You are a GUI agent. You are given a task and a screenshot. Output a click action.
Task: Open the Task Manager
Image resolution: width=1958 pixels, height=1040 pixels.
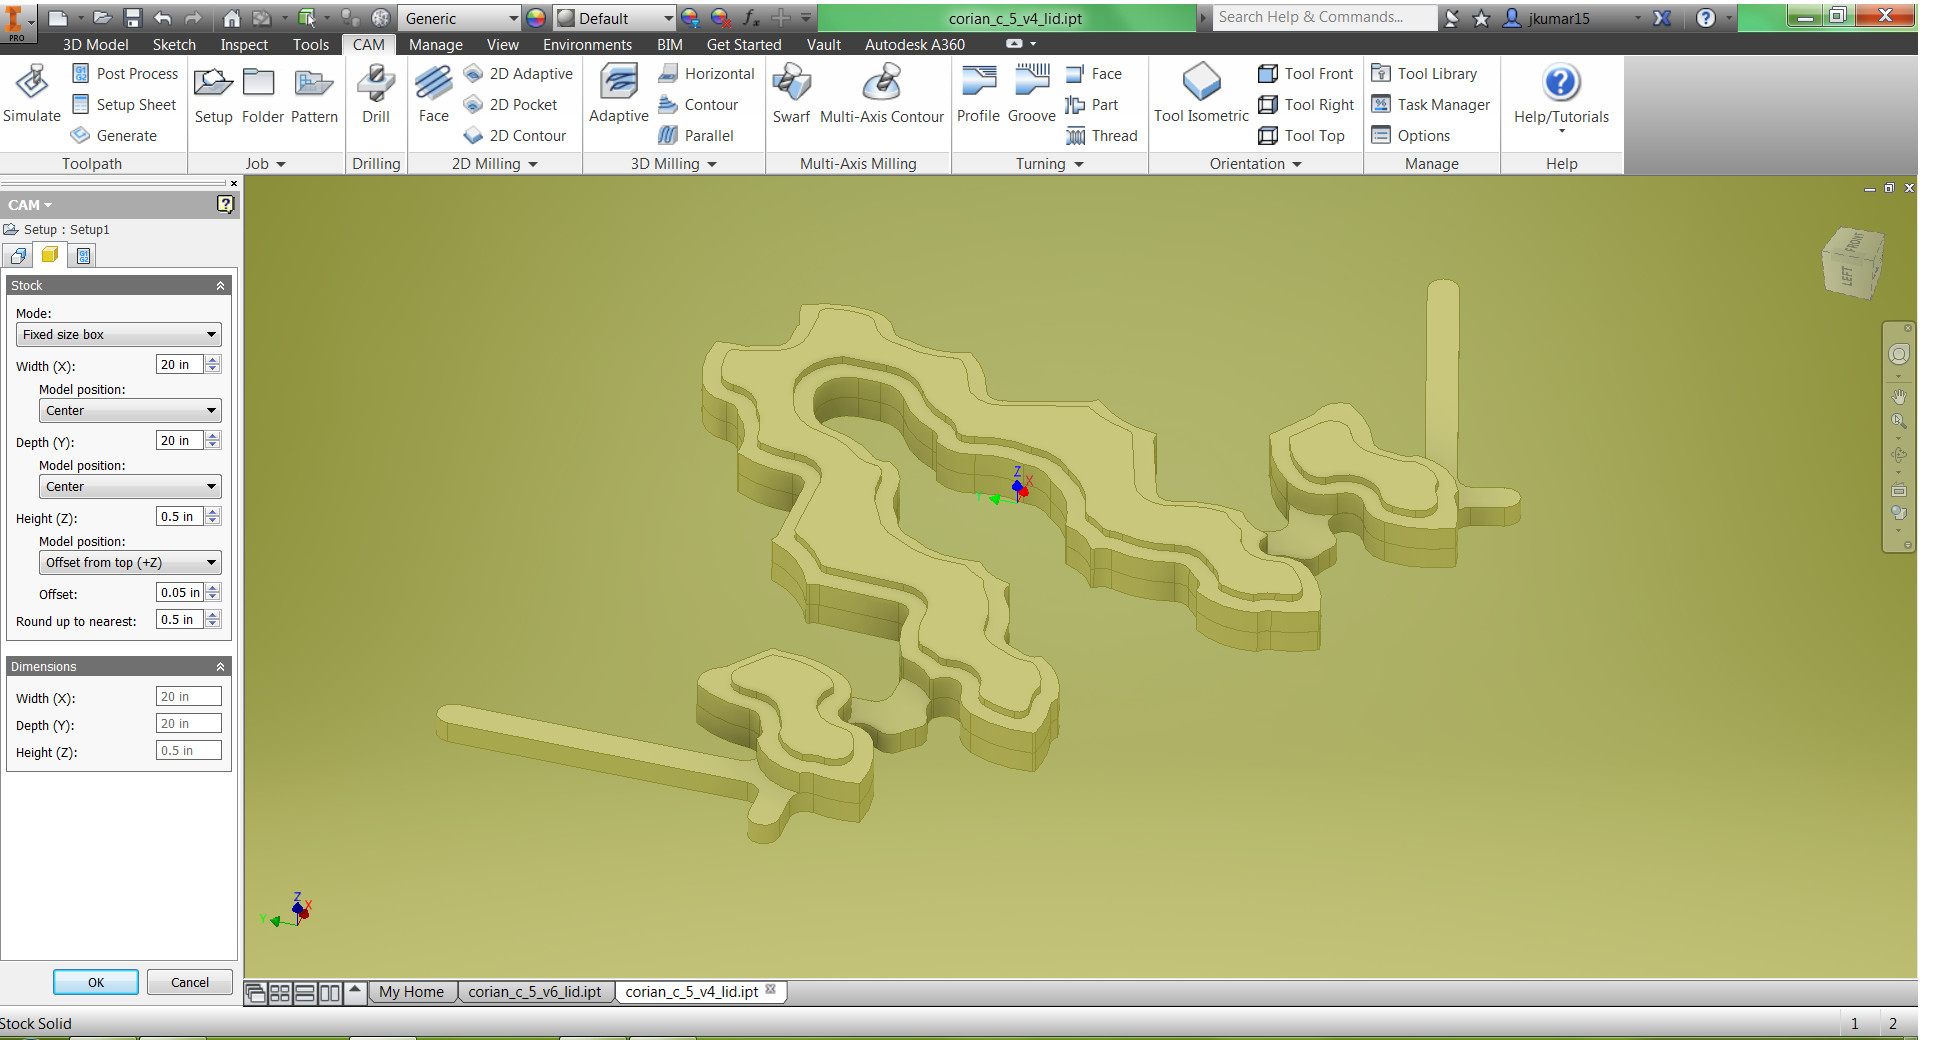pyautogui.click(x=1430, y=105)
